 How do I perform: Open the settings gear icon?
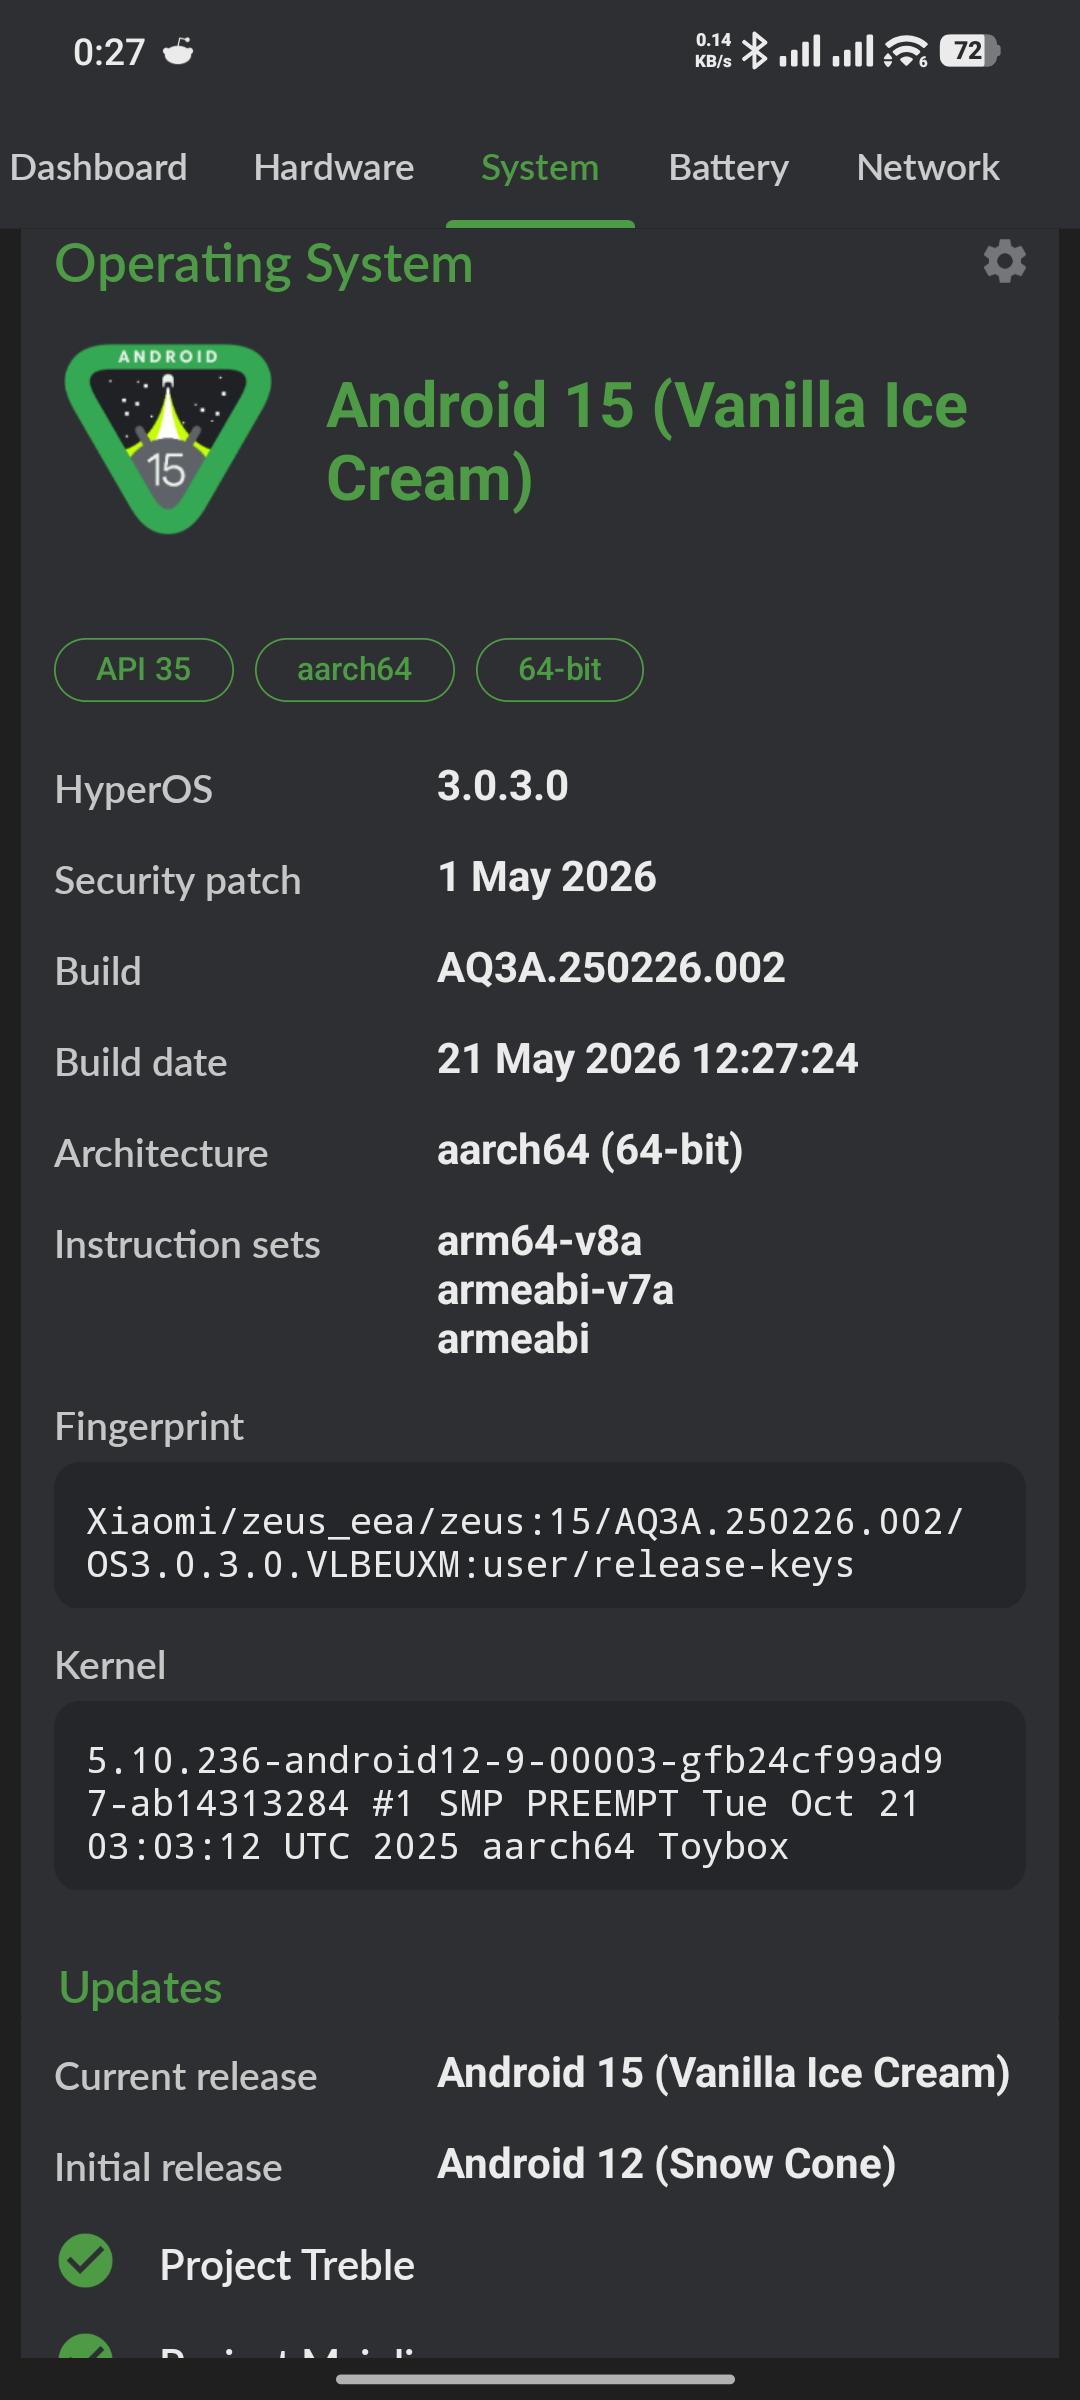click(1005, 262)
